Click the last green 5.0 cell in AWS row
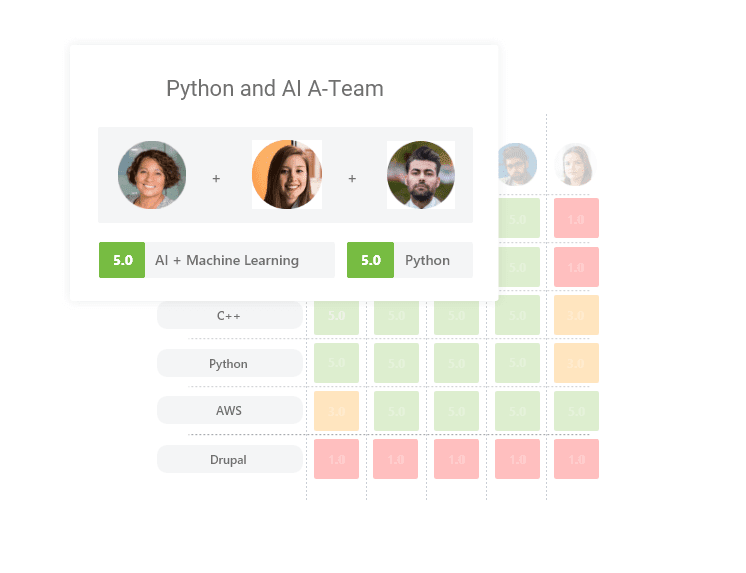This screenshot has height=573, width=746. (576, 411)
